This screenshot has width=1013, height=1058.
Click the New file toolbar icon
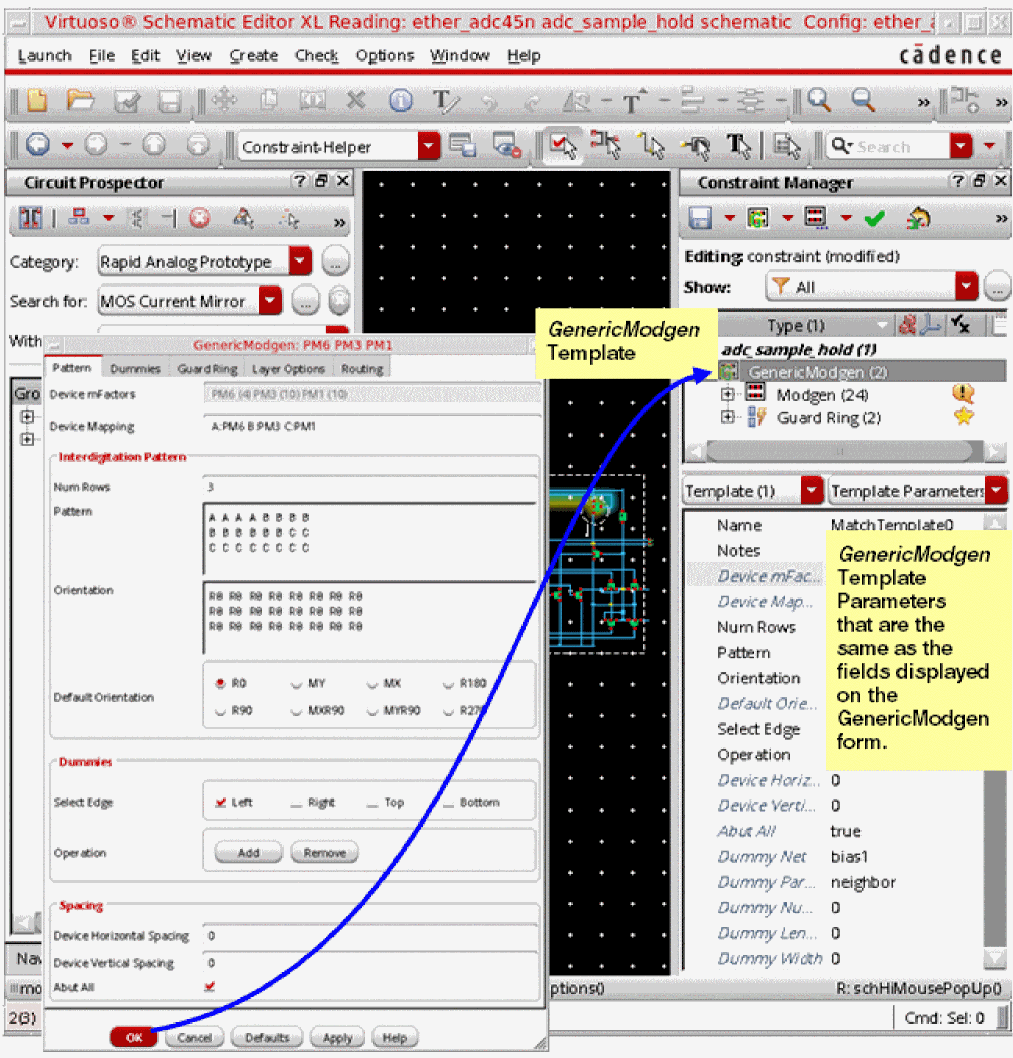pos(37,101)
